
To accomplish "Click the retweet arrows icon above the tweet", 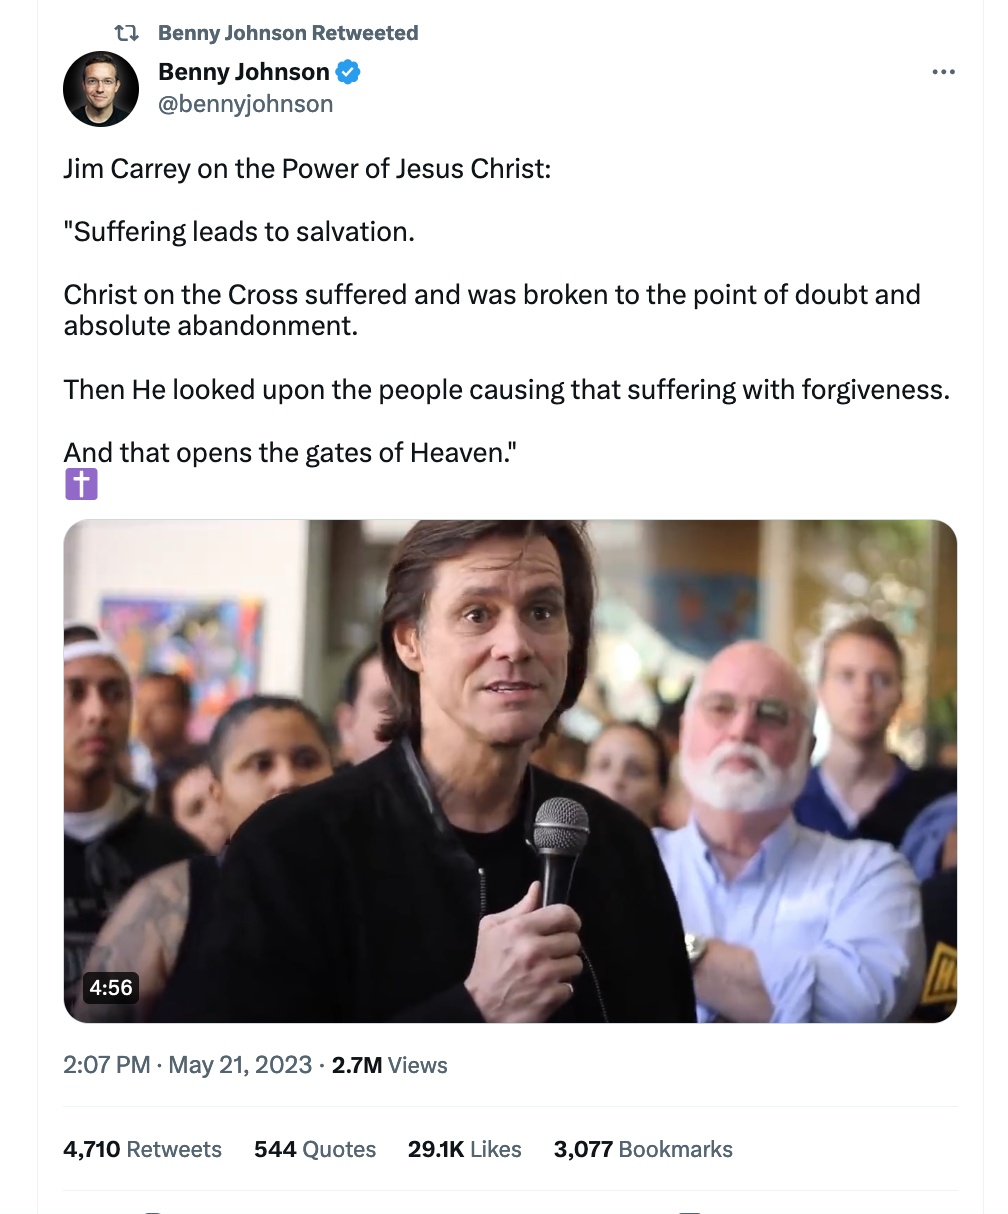I will point(126,33).
